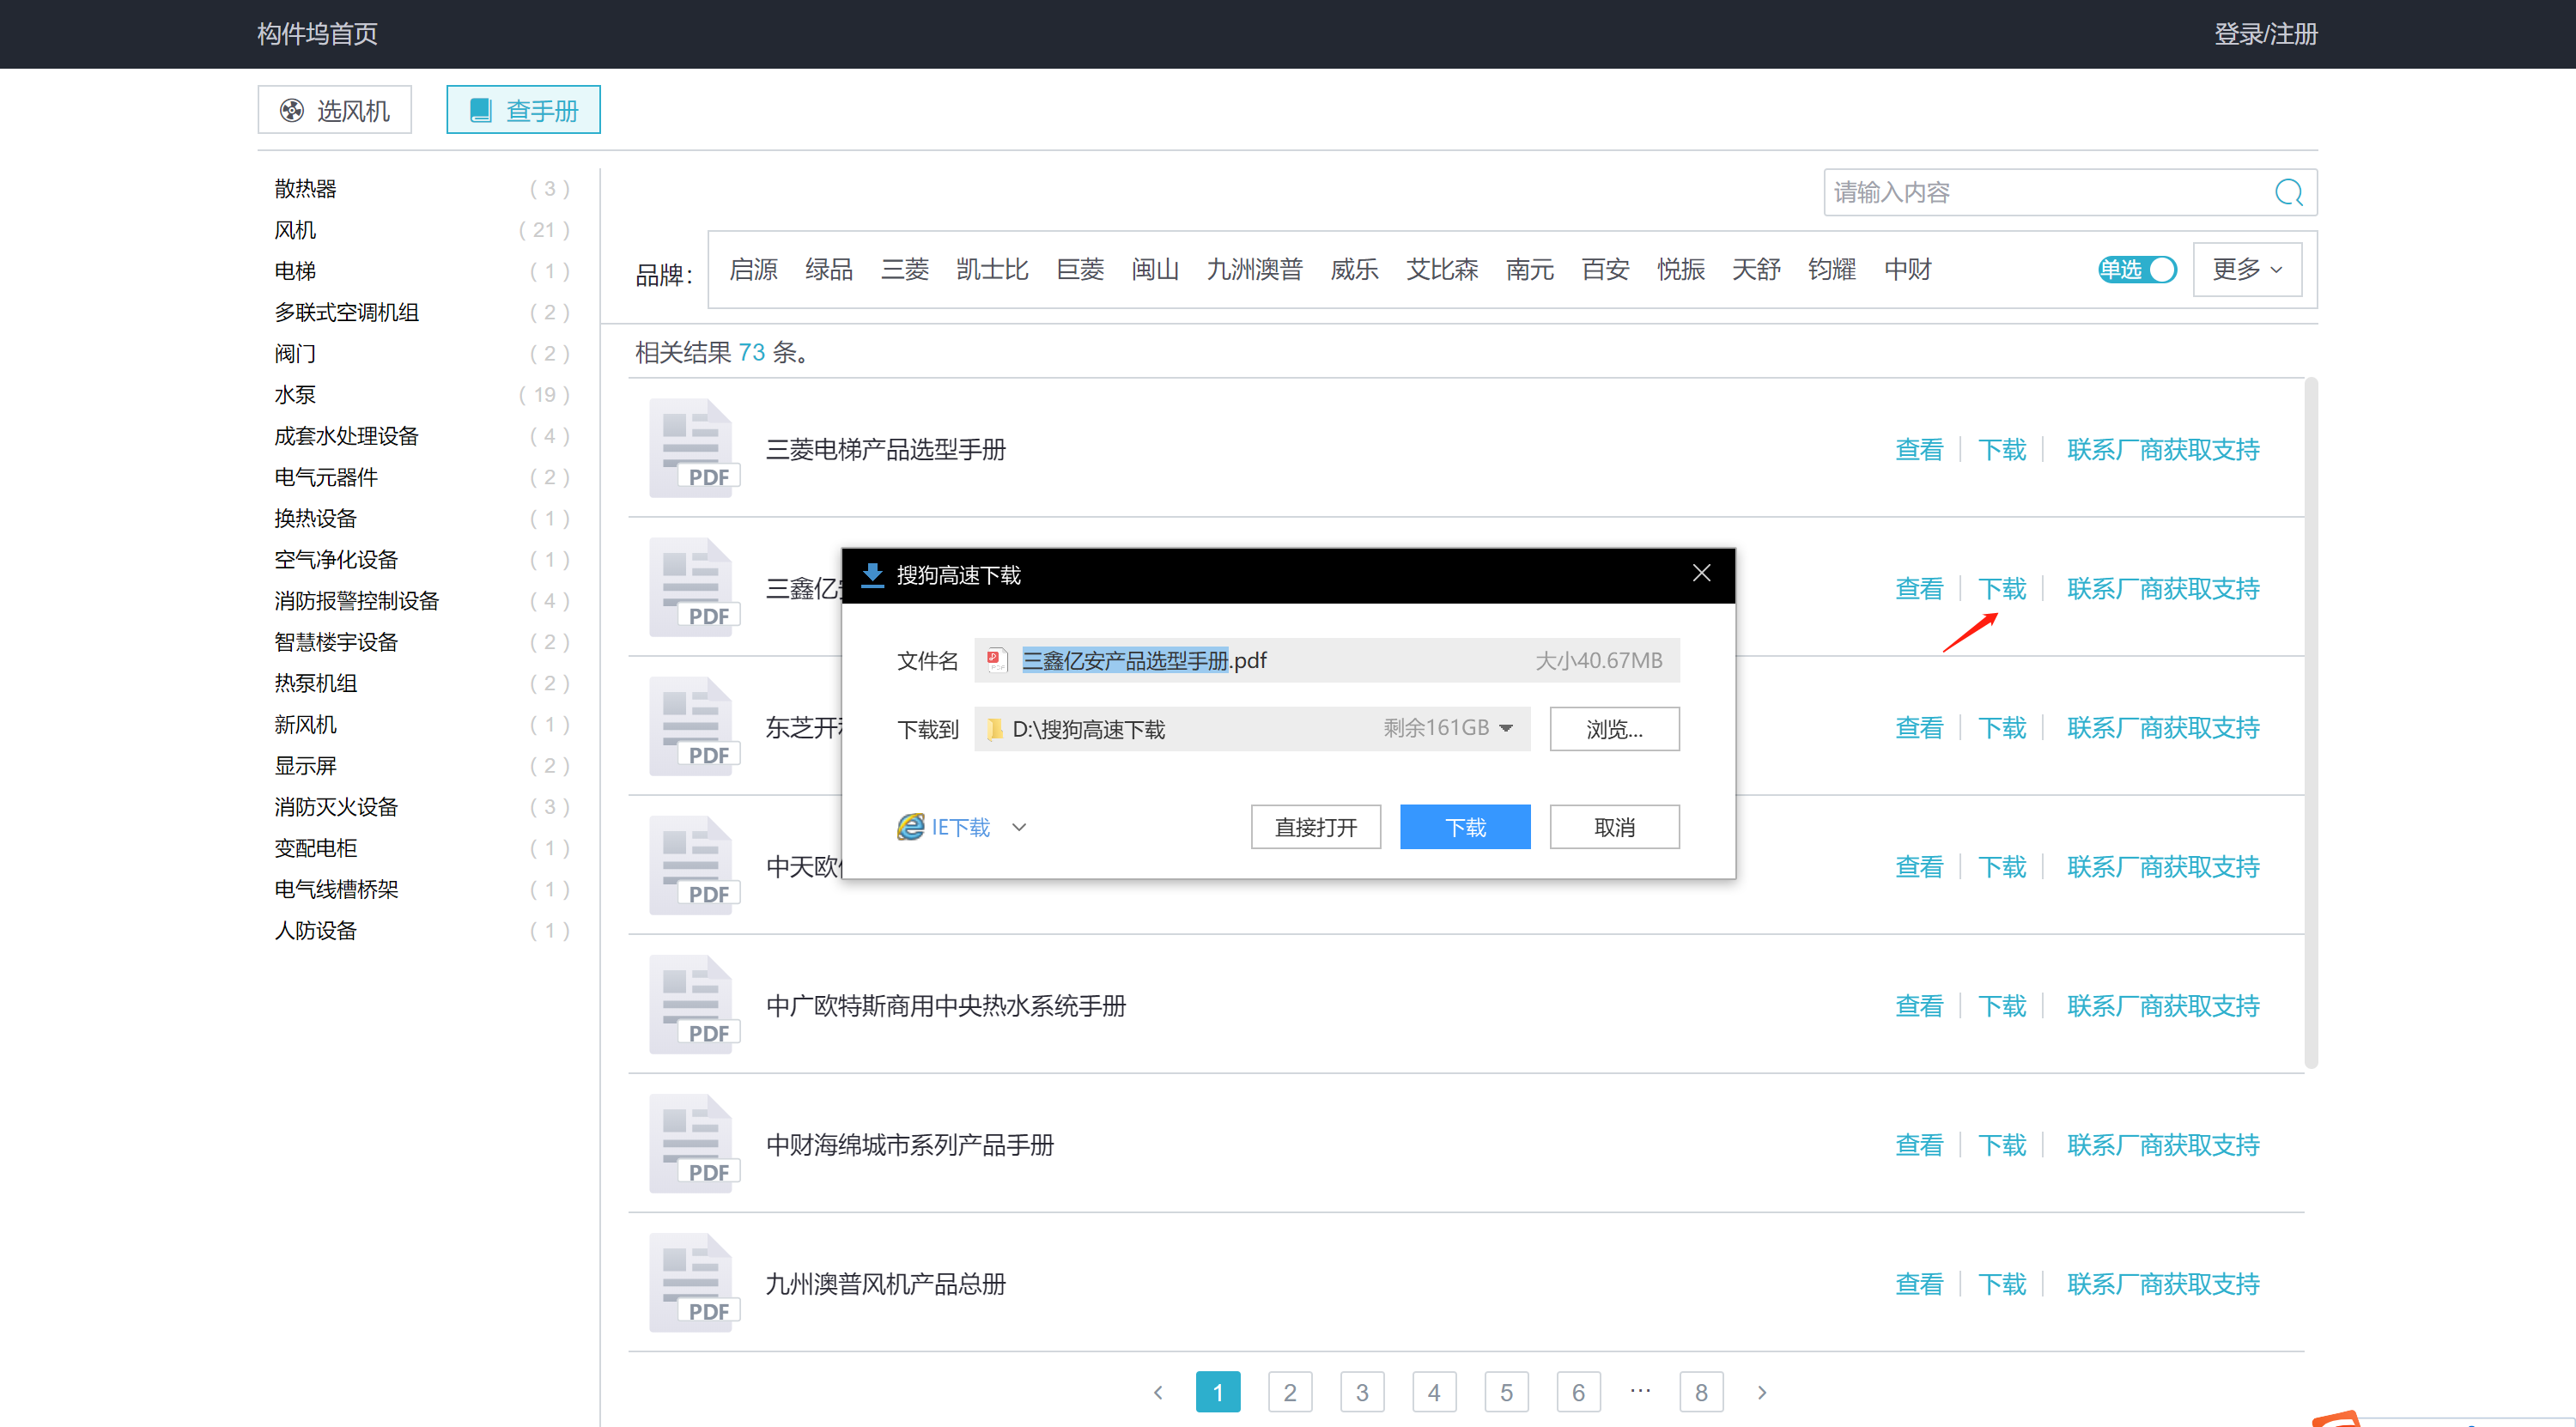The image size is (2576, 1427).
Task: Filter by brand 凯士比
Action: click(992, 269)
